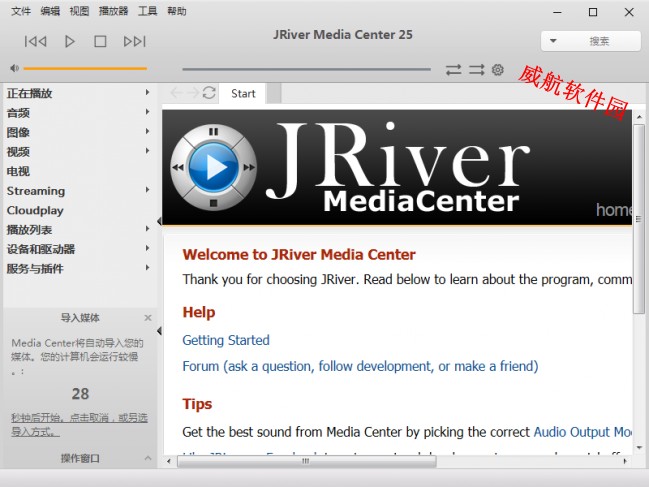The image size is (649, 487).
Task: Open the gear settings icon near seek bar
Action: [497, 70]
